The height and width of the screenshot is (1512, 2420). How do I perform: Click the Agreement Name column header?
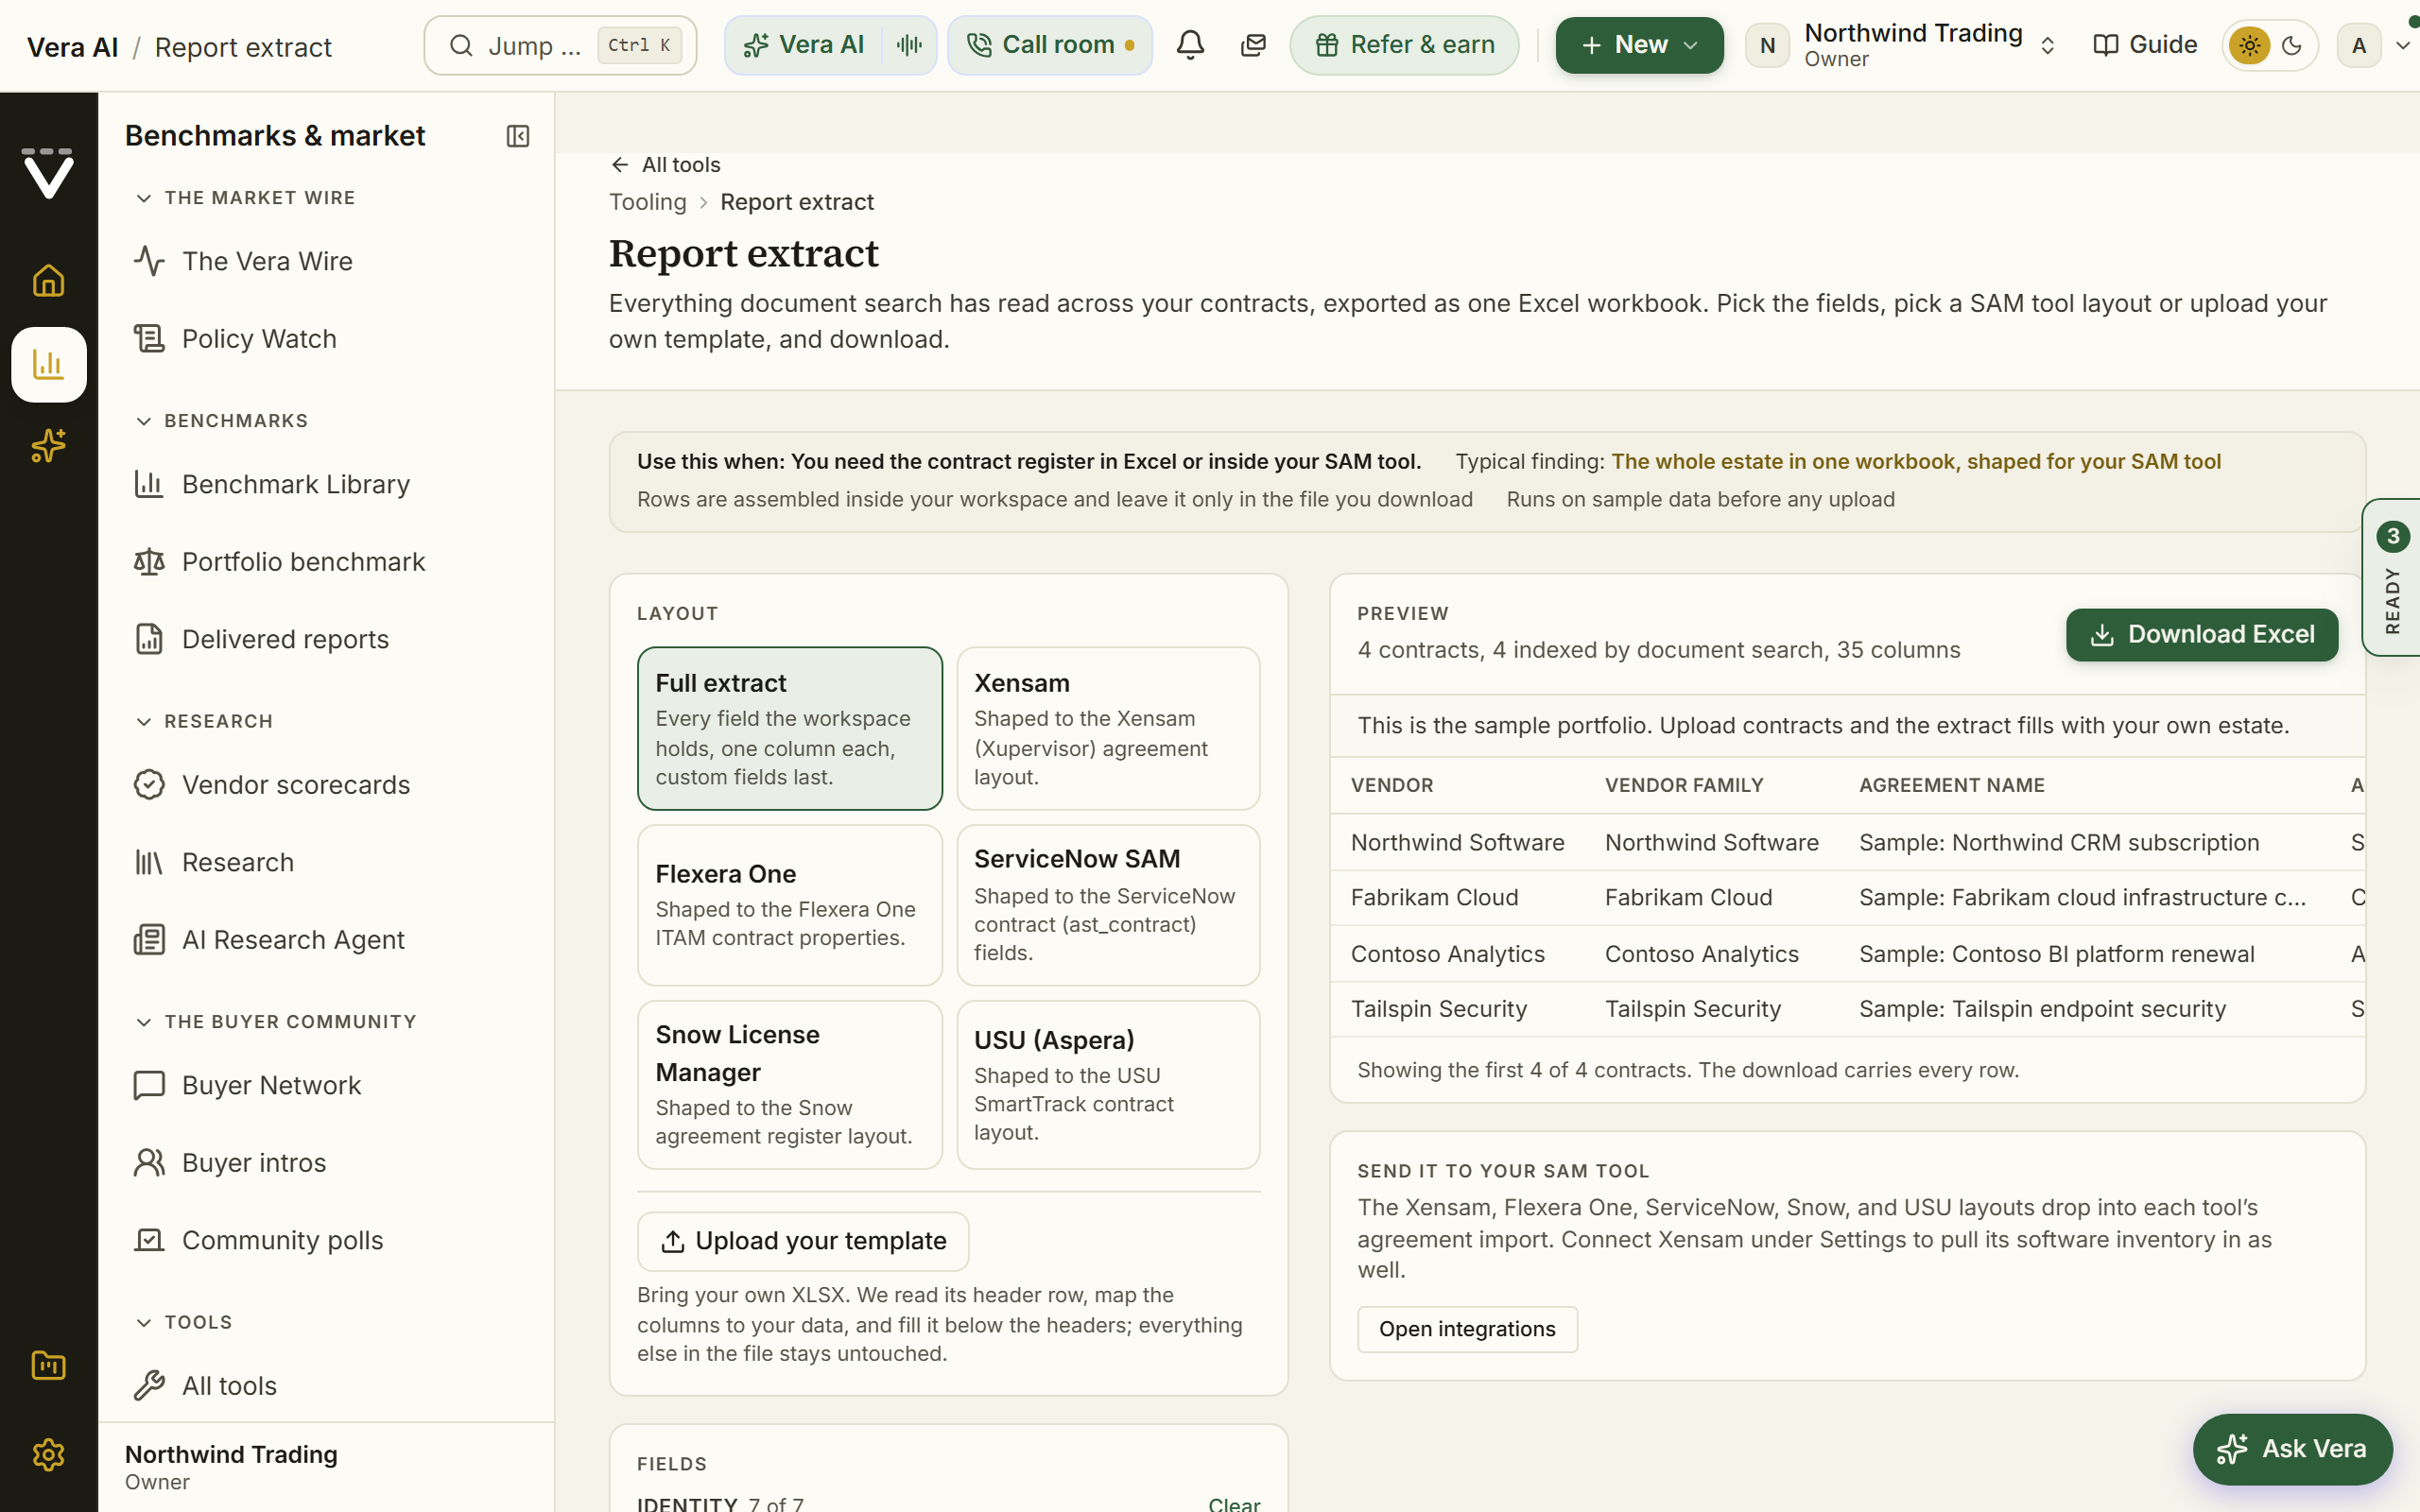pyautogui.click(x=1951, y=785)
